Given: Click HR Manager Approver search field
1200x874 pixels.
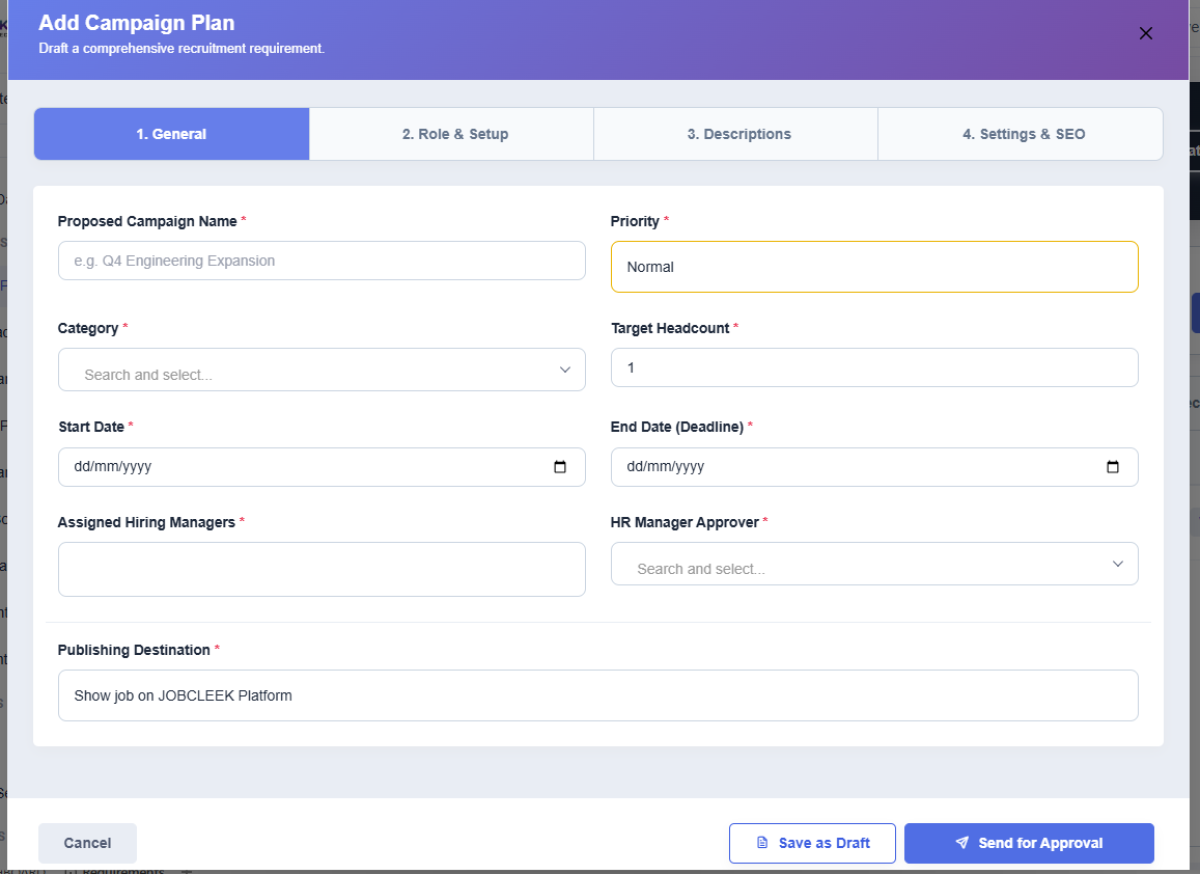Looking at the screenshot, I should click(x=874, y=563).
